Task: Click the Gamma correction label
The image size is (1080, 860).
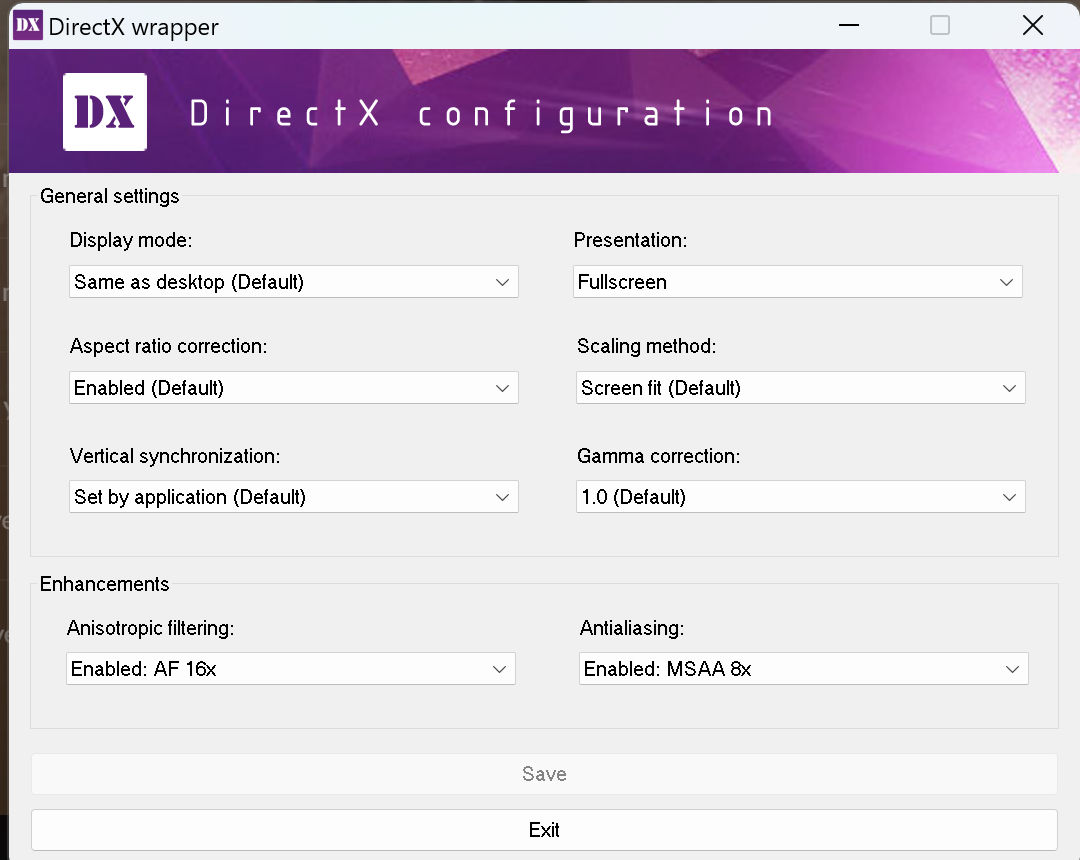Action: [658, 456]
